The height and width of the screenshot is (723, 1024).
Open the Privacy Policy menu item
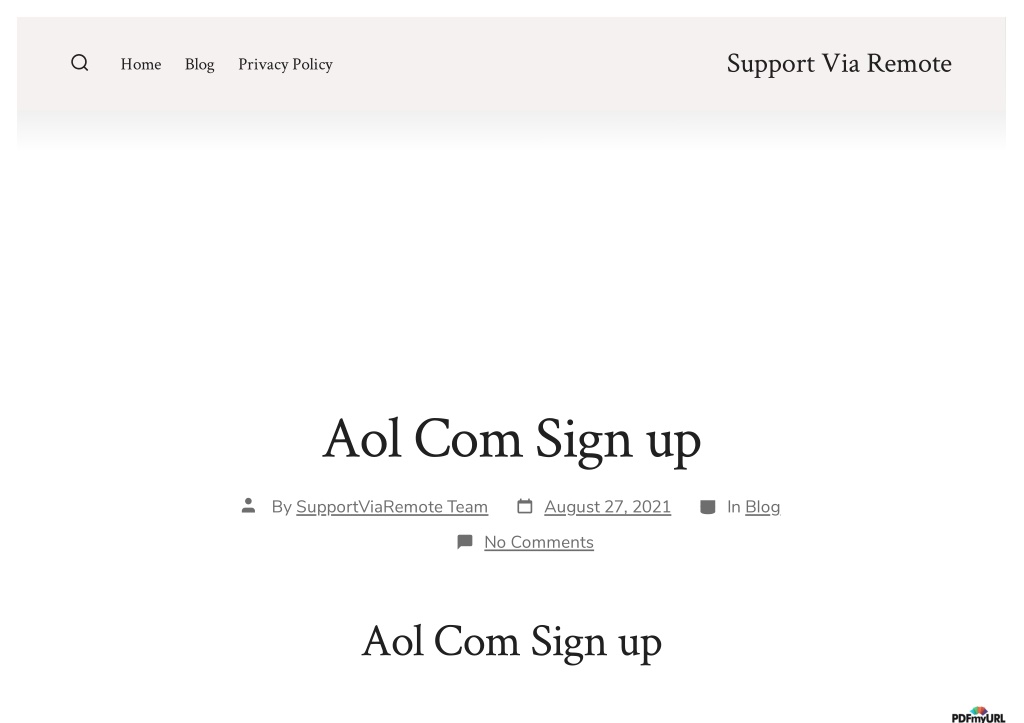tap(285, 65)
